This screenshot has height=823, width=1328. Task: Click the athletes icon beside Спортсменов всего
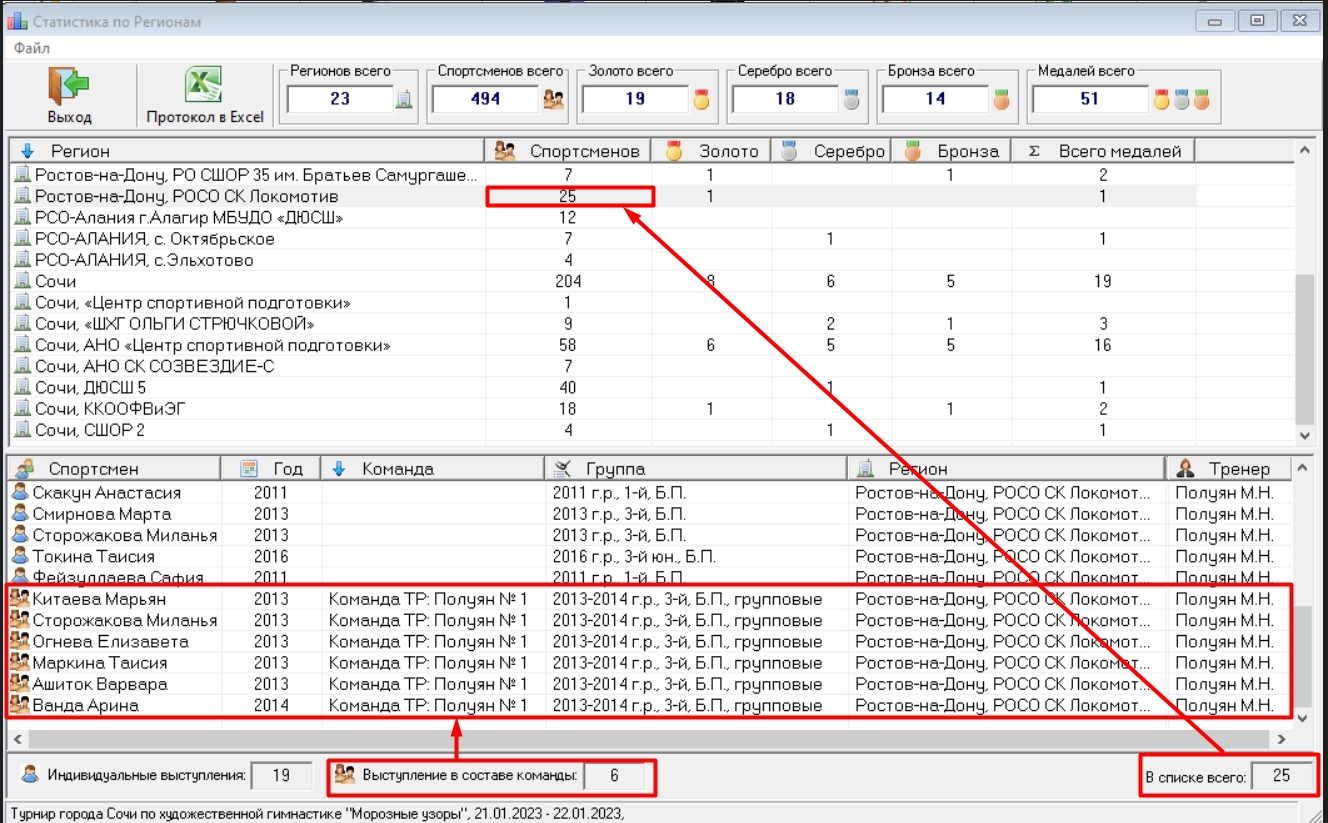[553, 99]
